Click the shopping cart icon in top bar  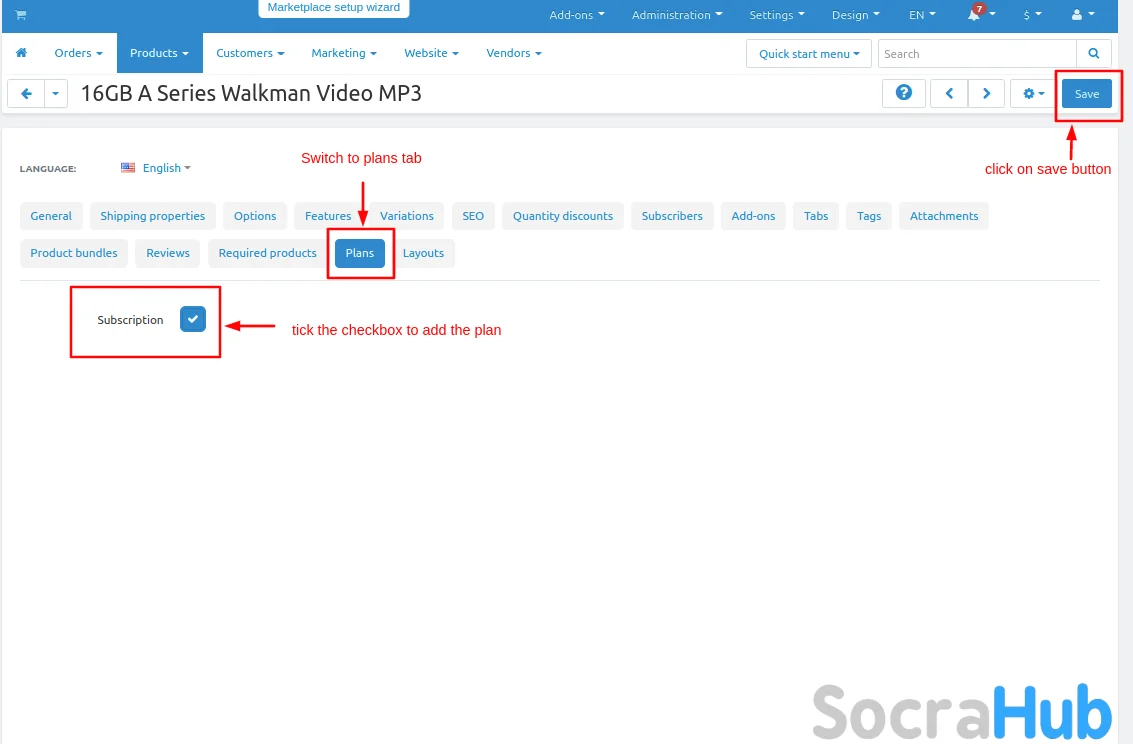pos(20,15)
